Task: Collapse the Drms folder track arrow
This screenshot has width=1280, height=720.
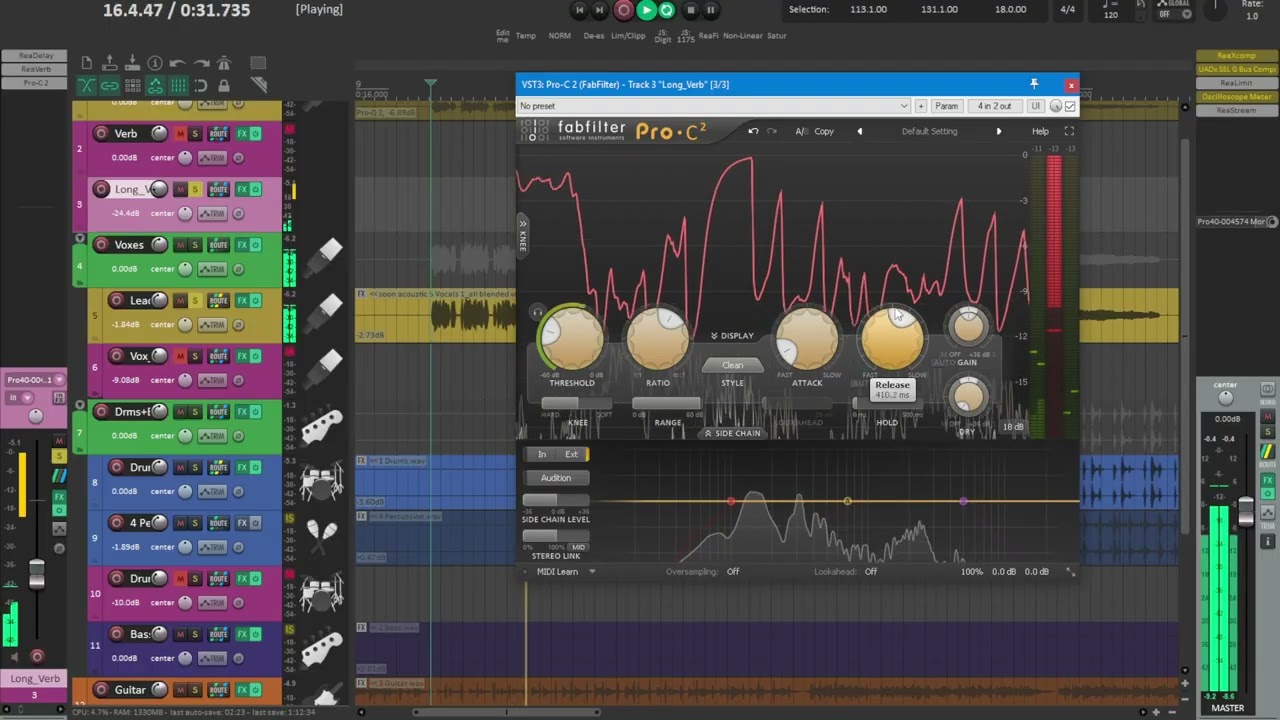Action: coord(80,405)
